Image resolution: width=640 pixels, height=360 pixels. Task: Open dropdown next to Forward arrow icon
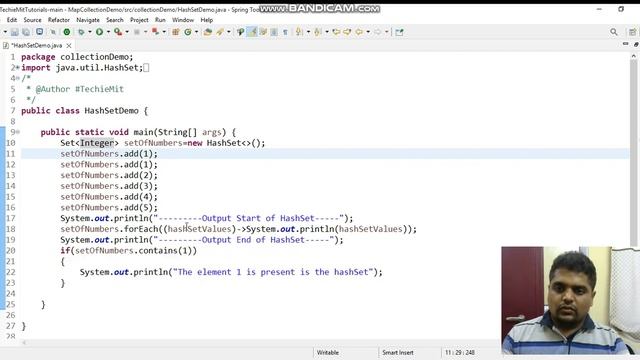click(387, 32)
